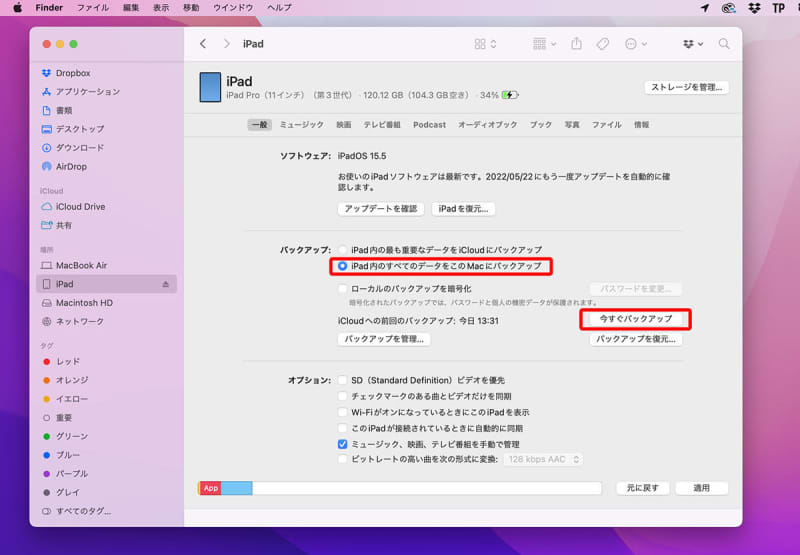Screen dimensions: 800x555
Task: Toggle SD (Standard Definition) video checkbox
Action: point(342,380)
